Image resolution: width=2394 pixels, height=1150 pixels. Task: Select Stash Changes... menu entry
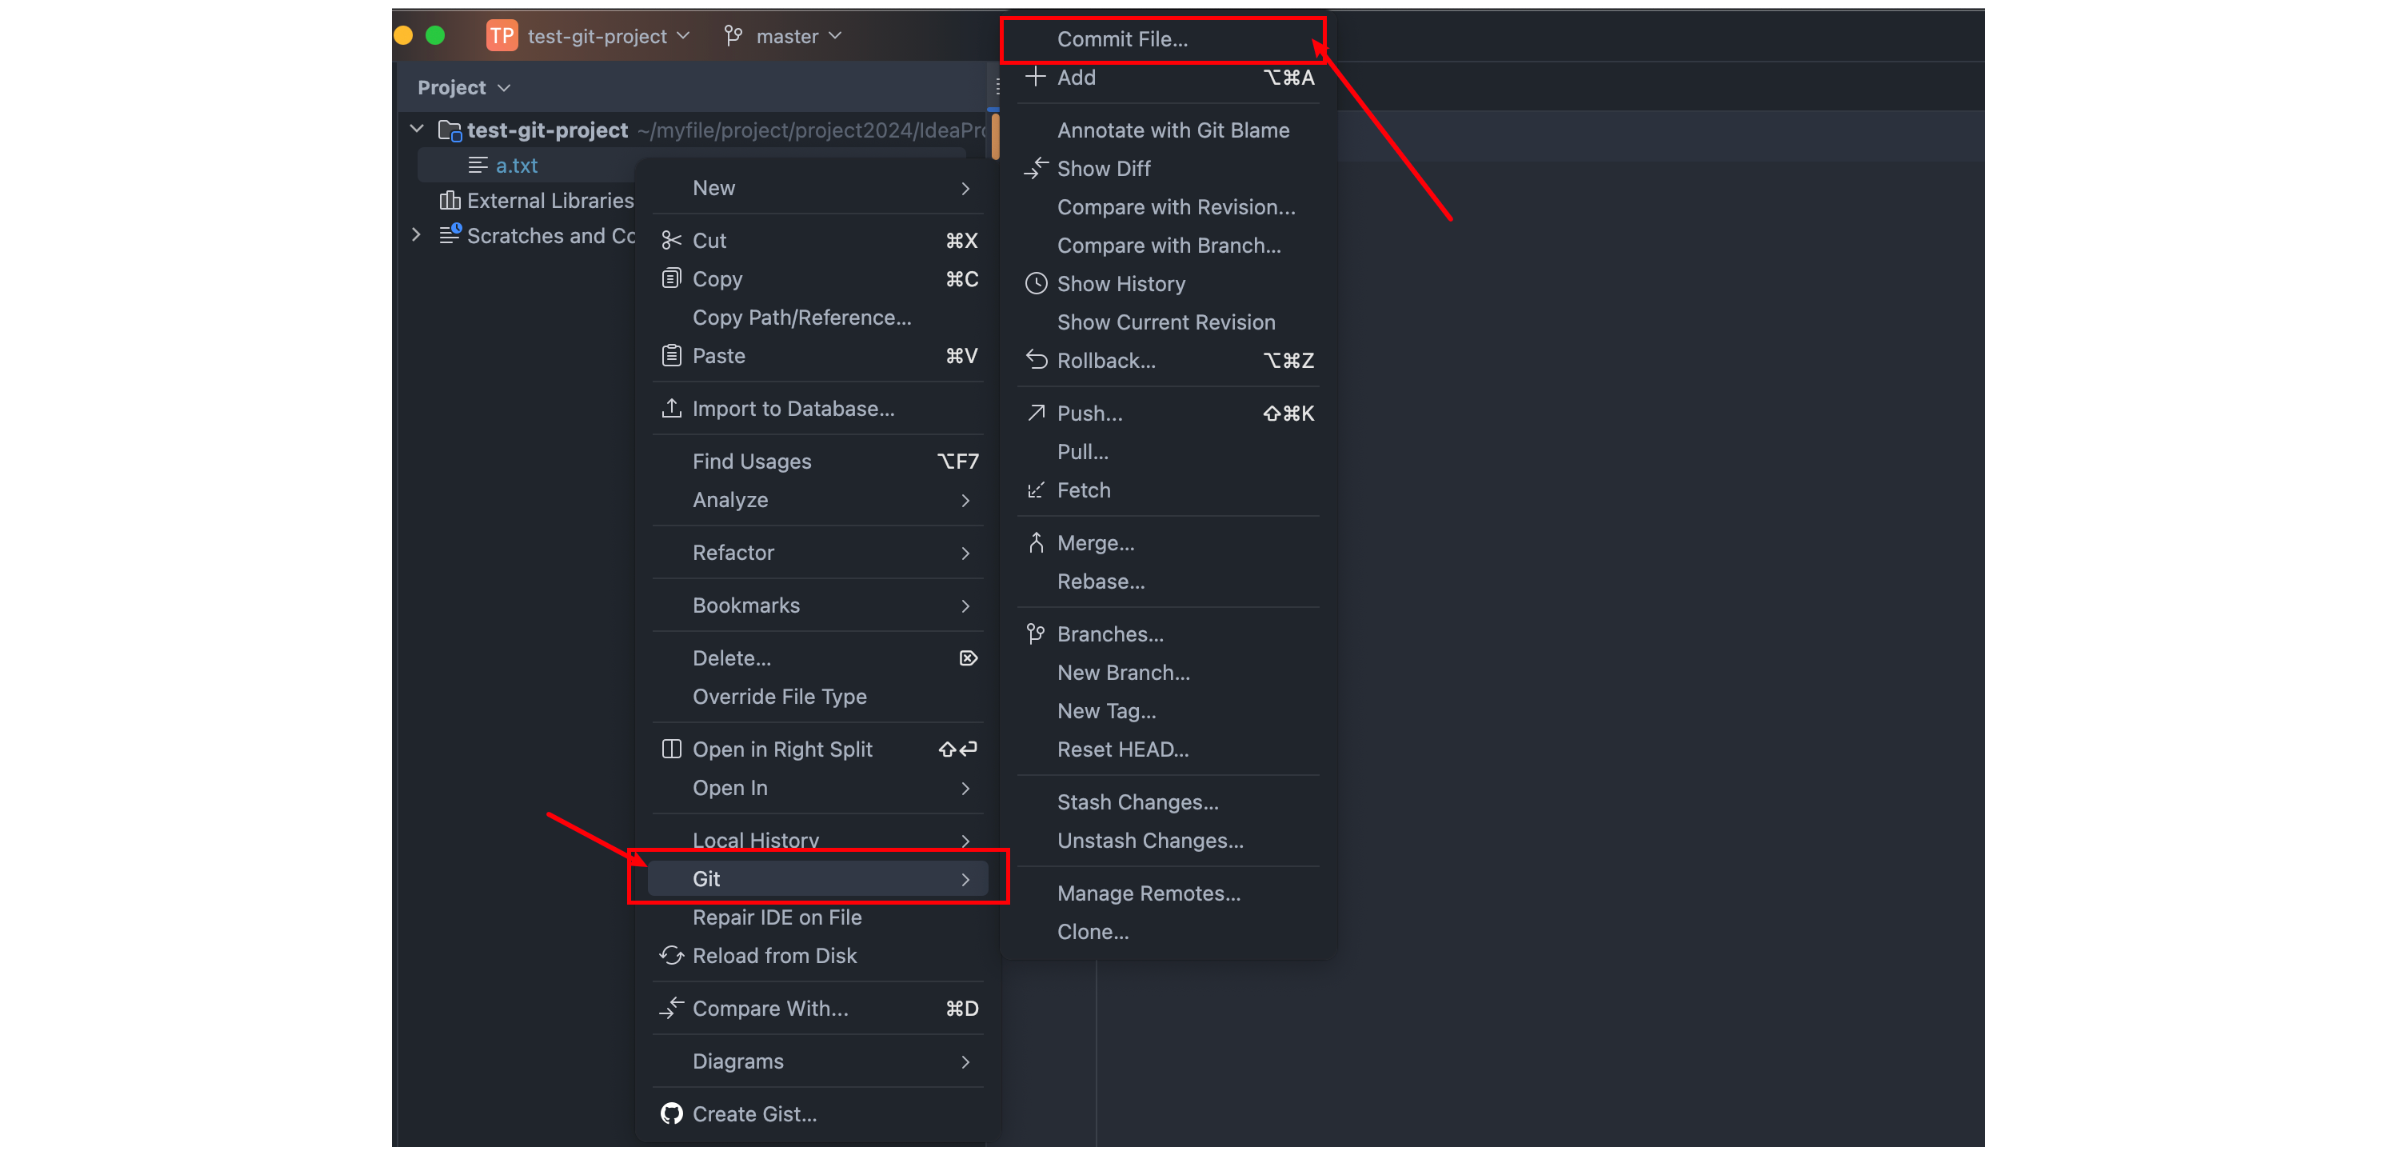point(1137,802)
